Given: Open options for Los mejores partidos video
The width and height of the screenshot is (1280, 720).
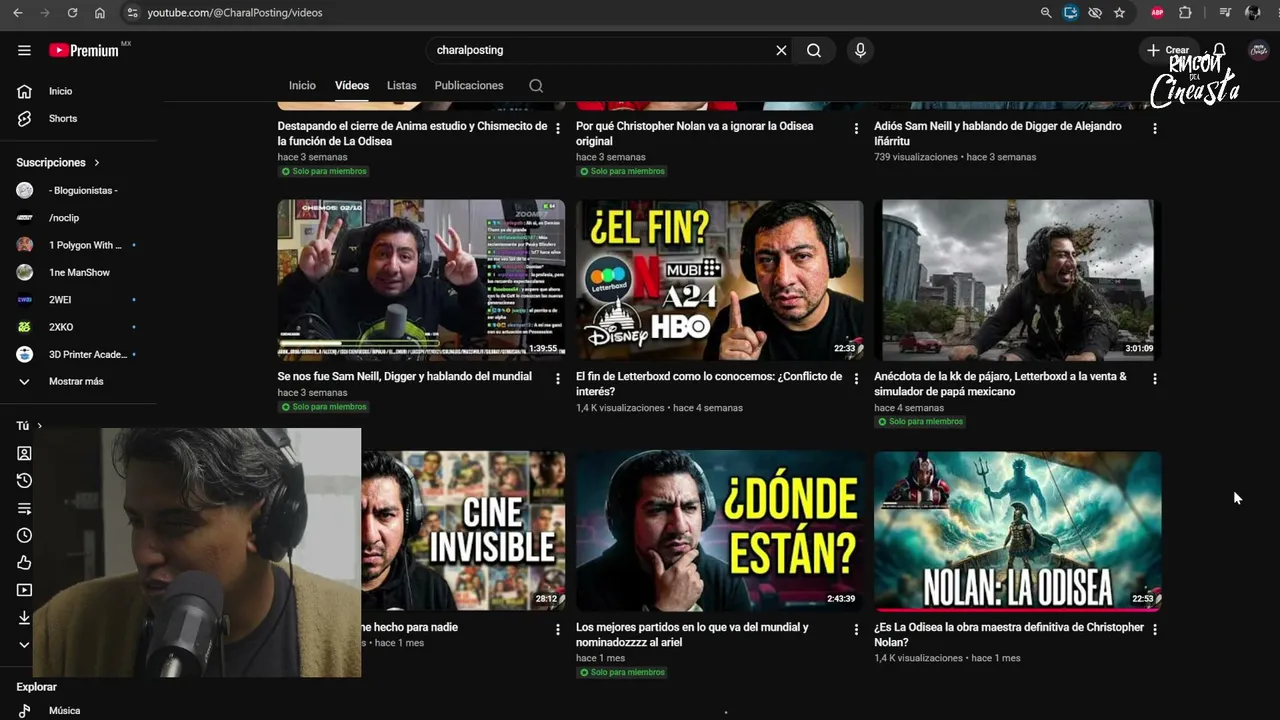Looking at the screenshot, I should pos(856,629).
